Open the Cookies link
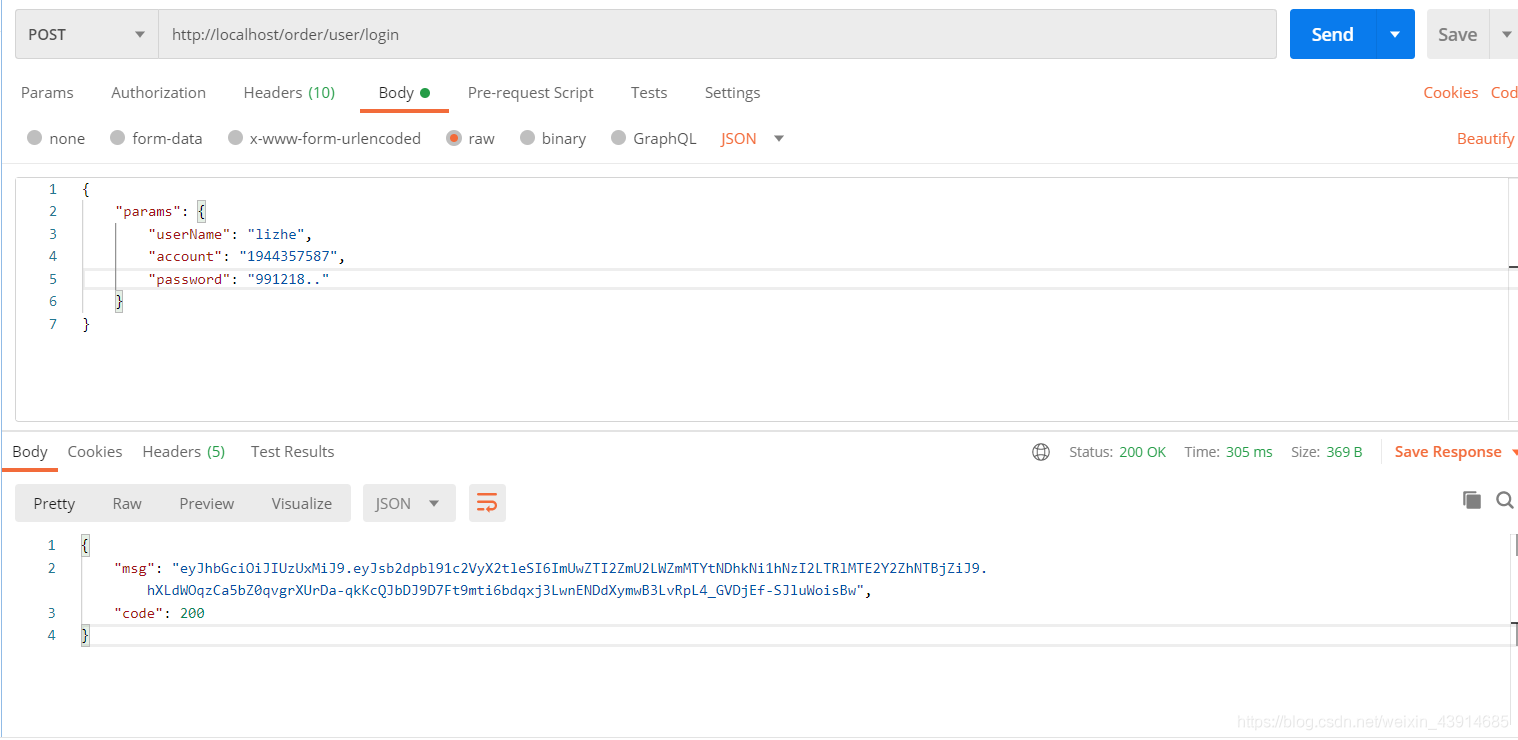Viewport: 1518px width, 740px height. pyautogui.click(x=1450, y=92)
